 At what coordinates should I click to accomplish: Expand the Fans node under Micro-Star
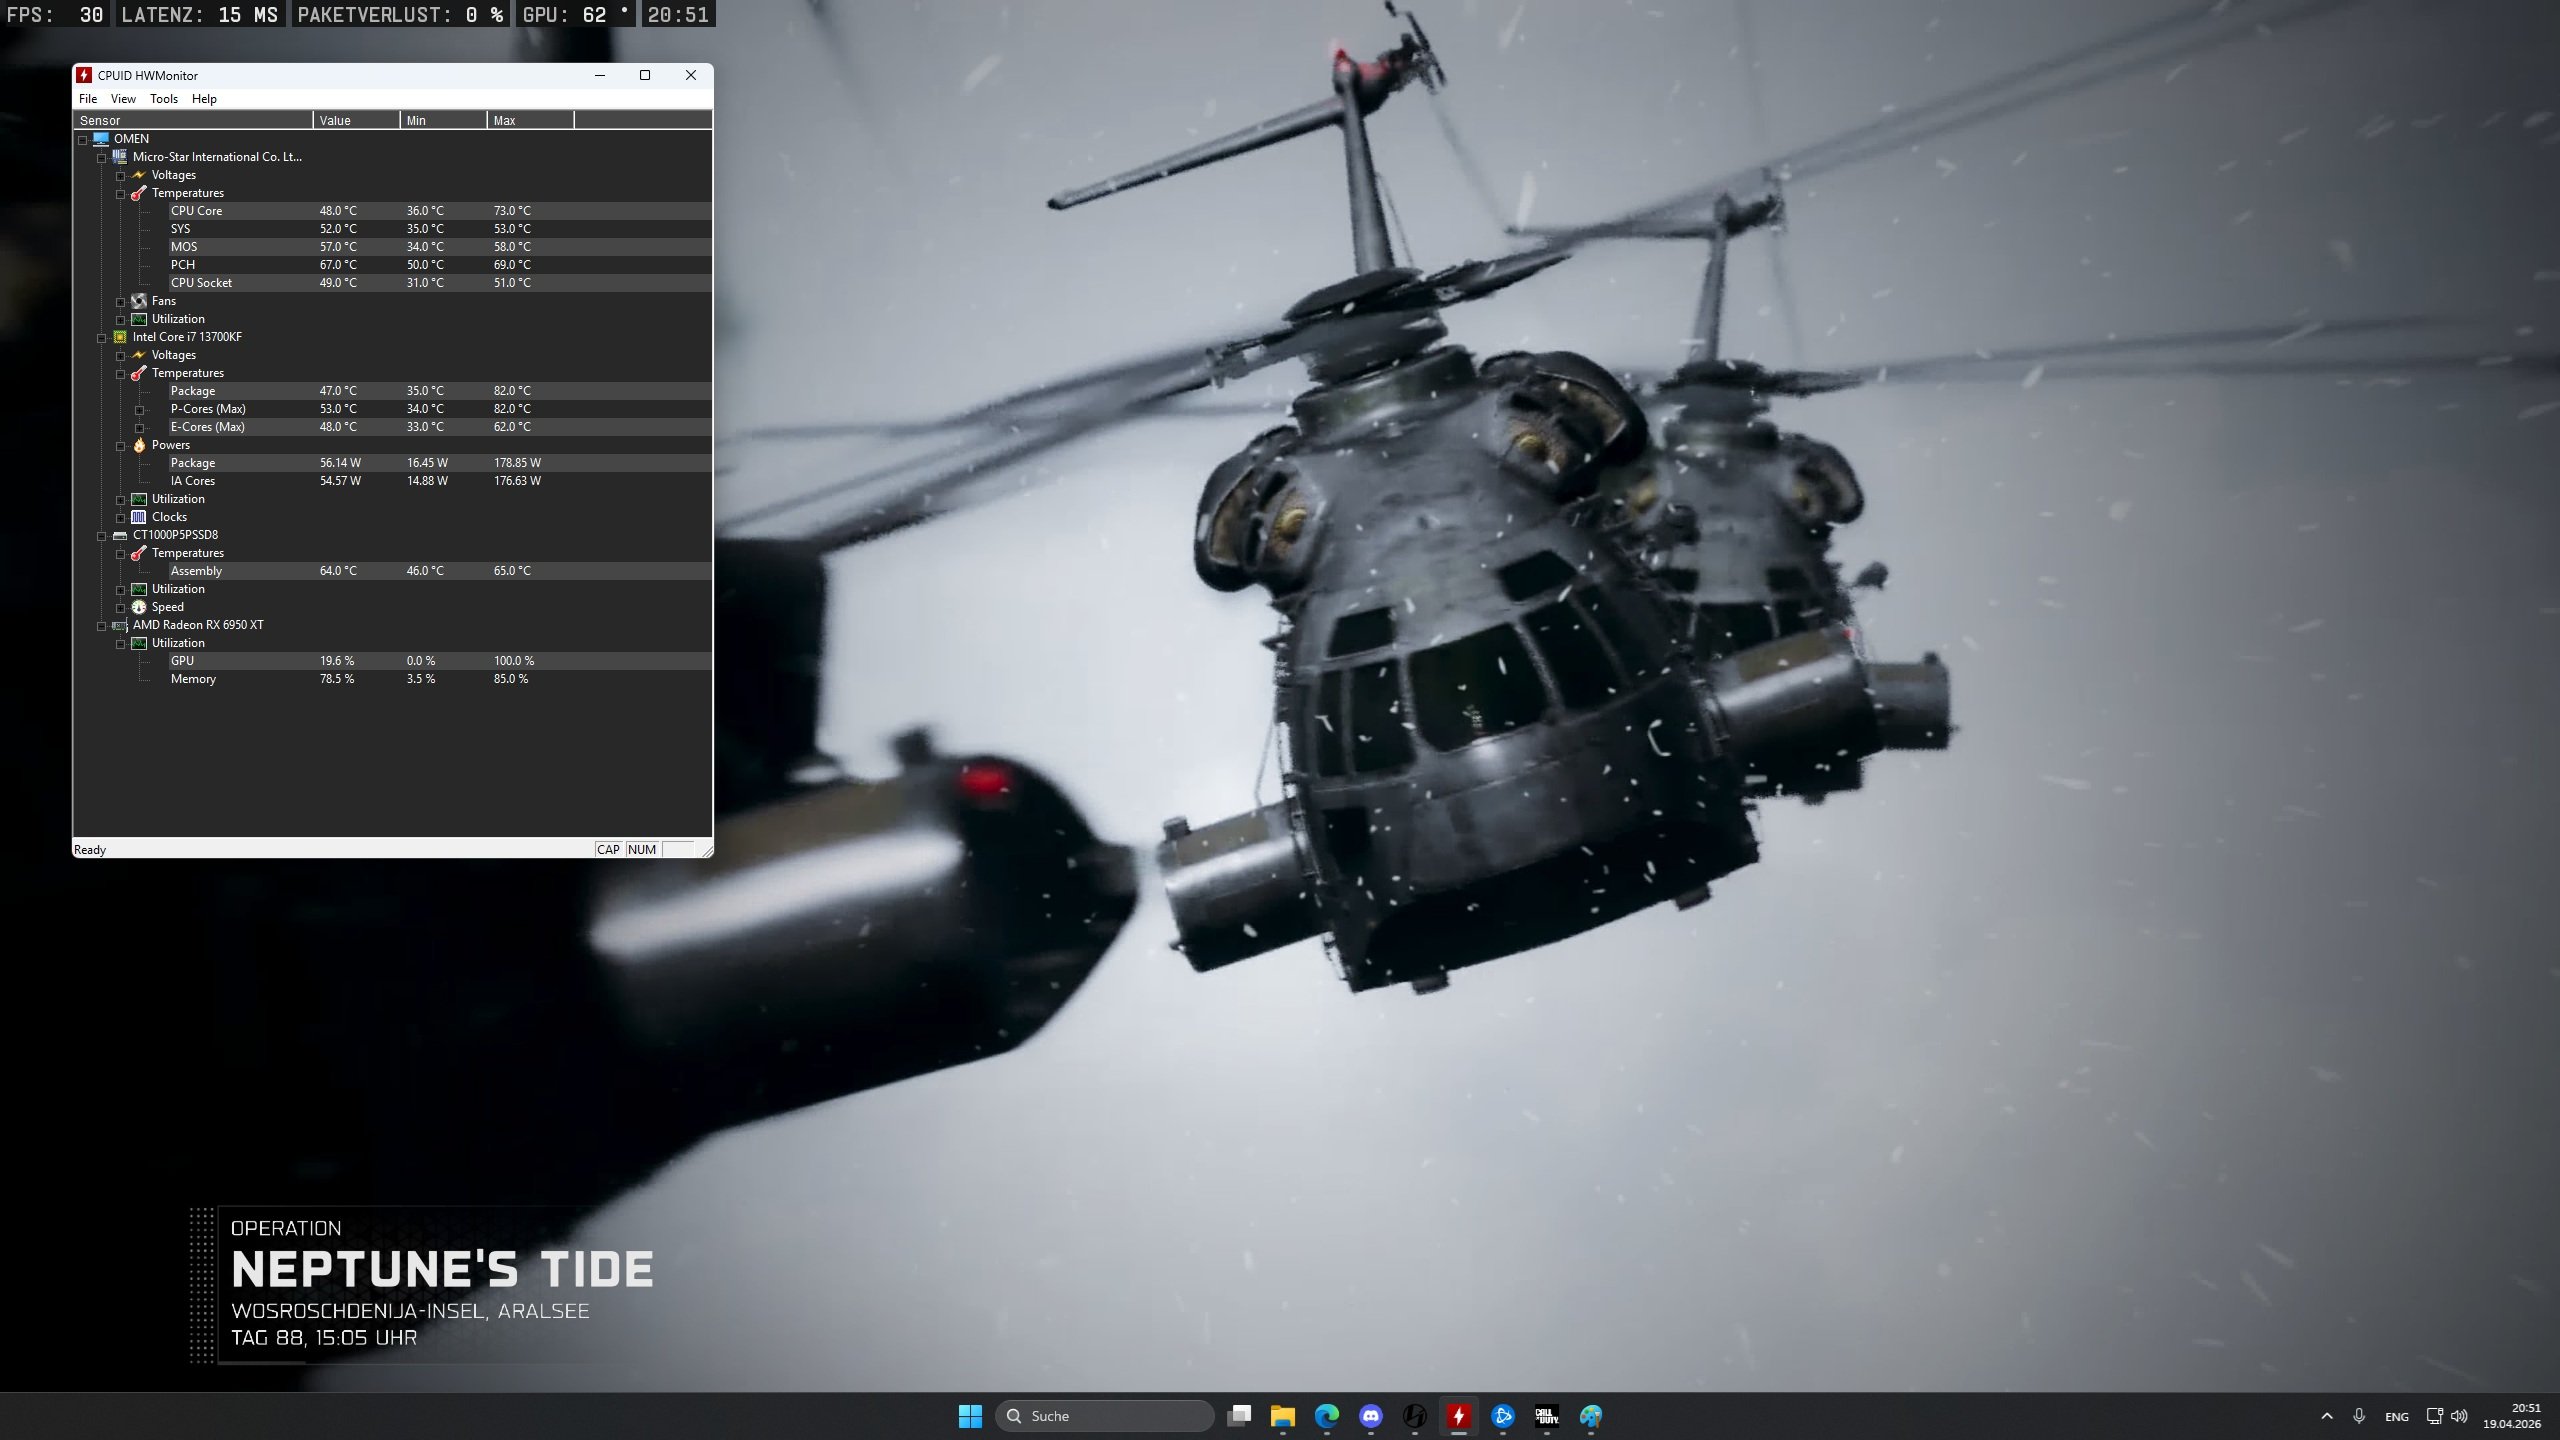click(x=120, y=302)
